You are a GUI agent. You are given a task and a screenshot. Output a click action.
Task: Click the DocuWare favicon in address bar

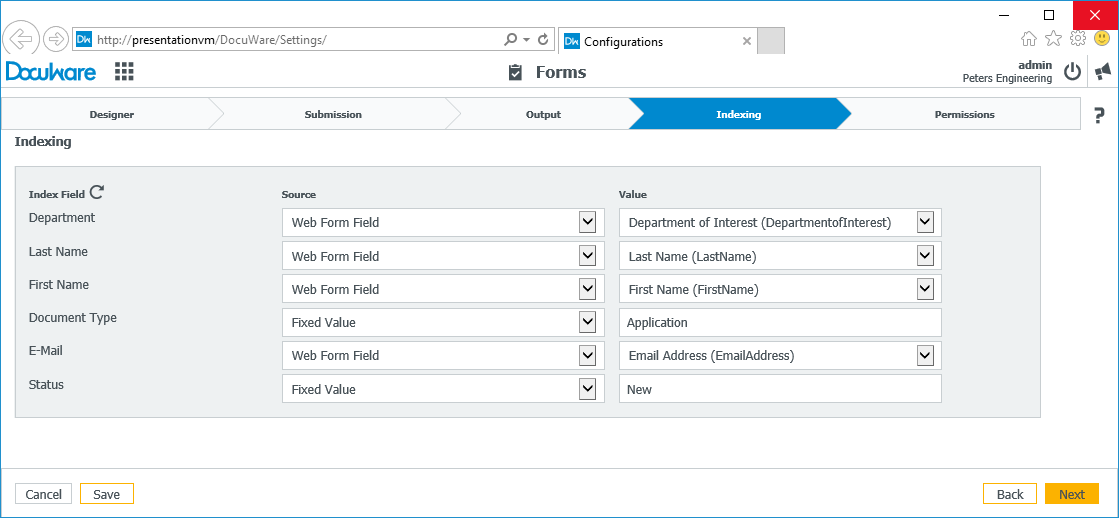83,40
